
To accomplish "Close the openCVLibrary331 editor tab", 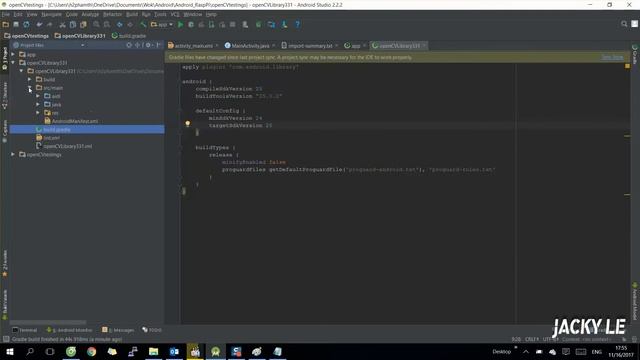I will click(424, 46).
